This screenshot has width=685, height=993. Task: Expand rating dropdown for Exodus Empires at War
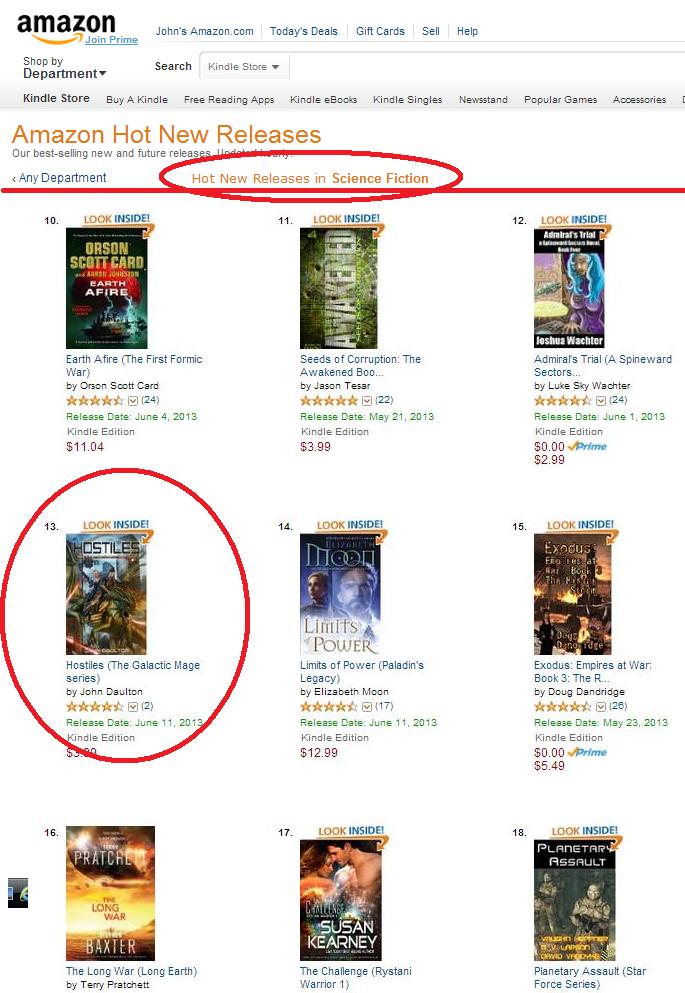[x=601, y=707]
